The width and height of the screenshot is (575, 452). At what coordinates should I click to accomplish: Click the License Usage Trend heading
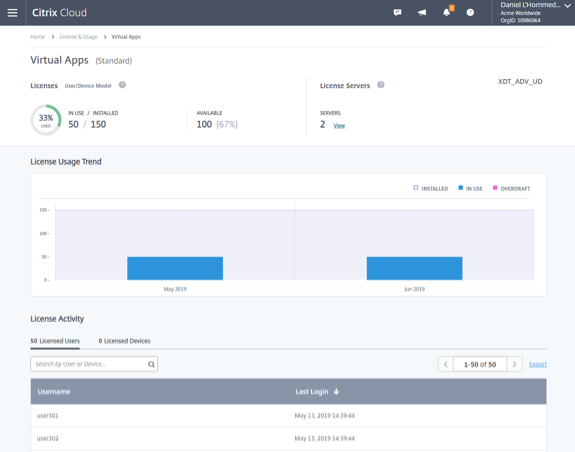[66, 162]
